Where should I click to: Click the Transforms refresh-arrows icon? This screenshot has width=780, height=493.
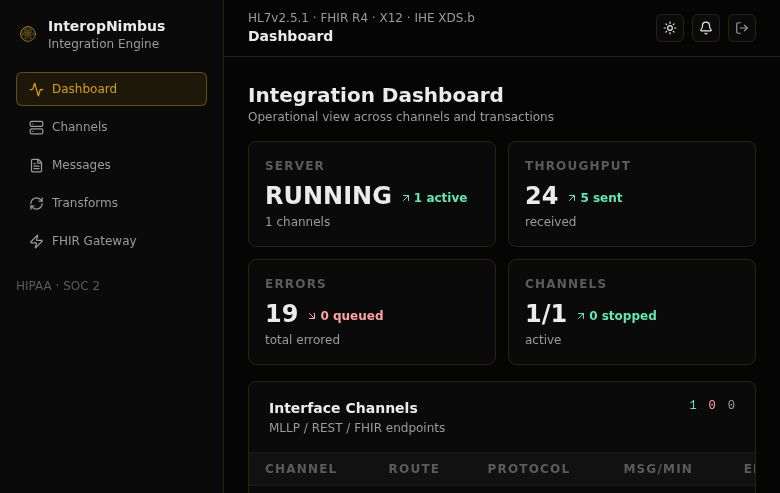click(x=37, y=203)
